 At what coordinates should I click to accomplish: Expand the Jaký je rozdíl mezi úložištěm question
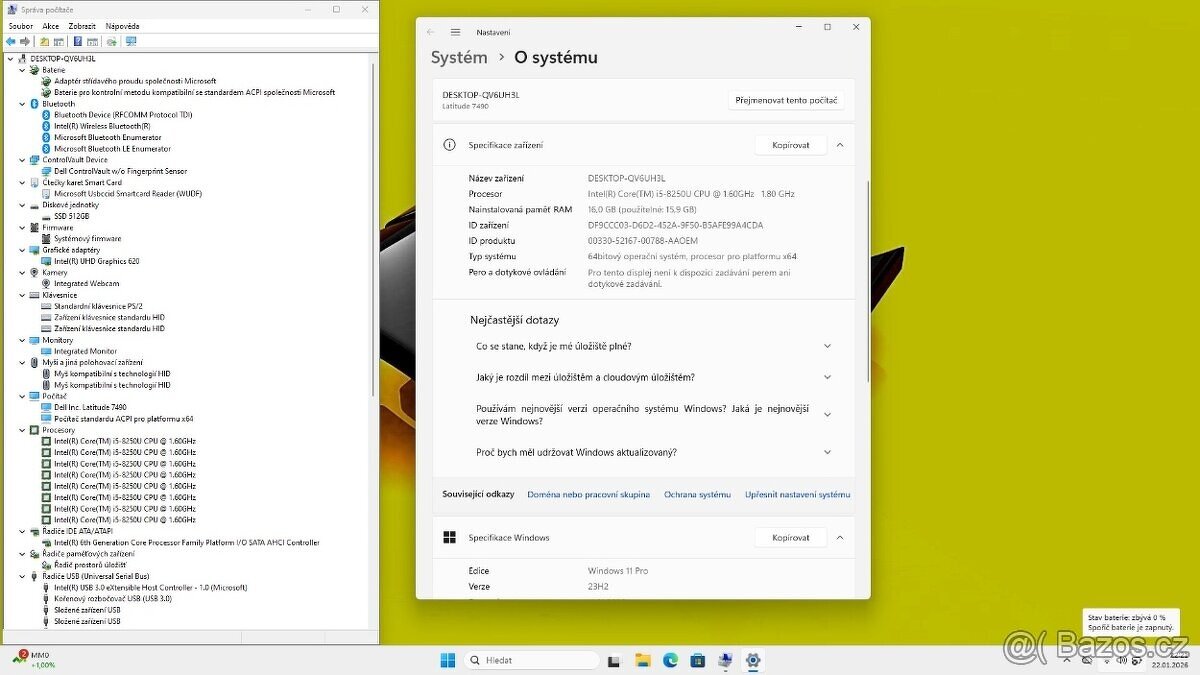pyautogui.click(x=827, y=375)
